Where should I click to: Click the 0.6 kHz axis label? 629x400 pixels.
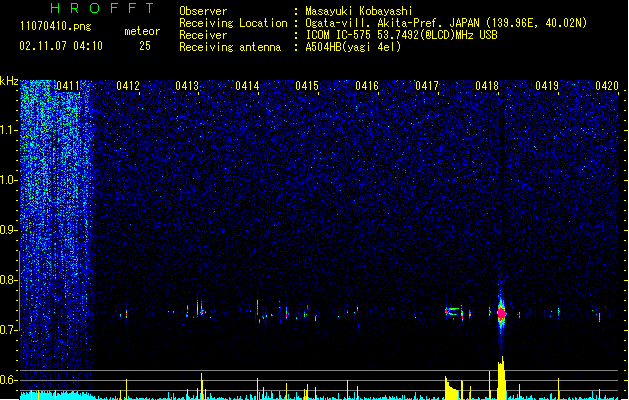tap(8, 380)
